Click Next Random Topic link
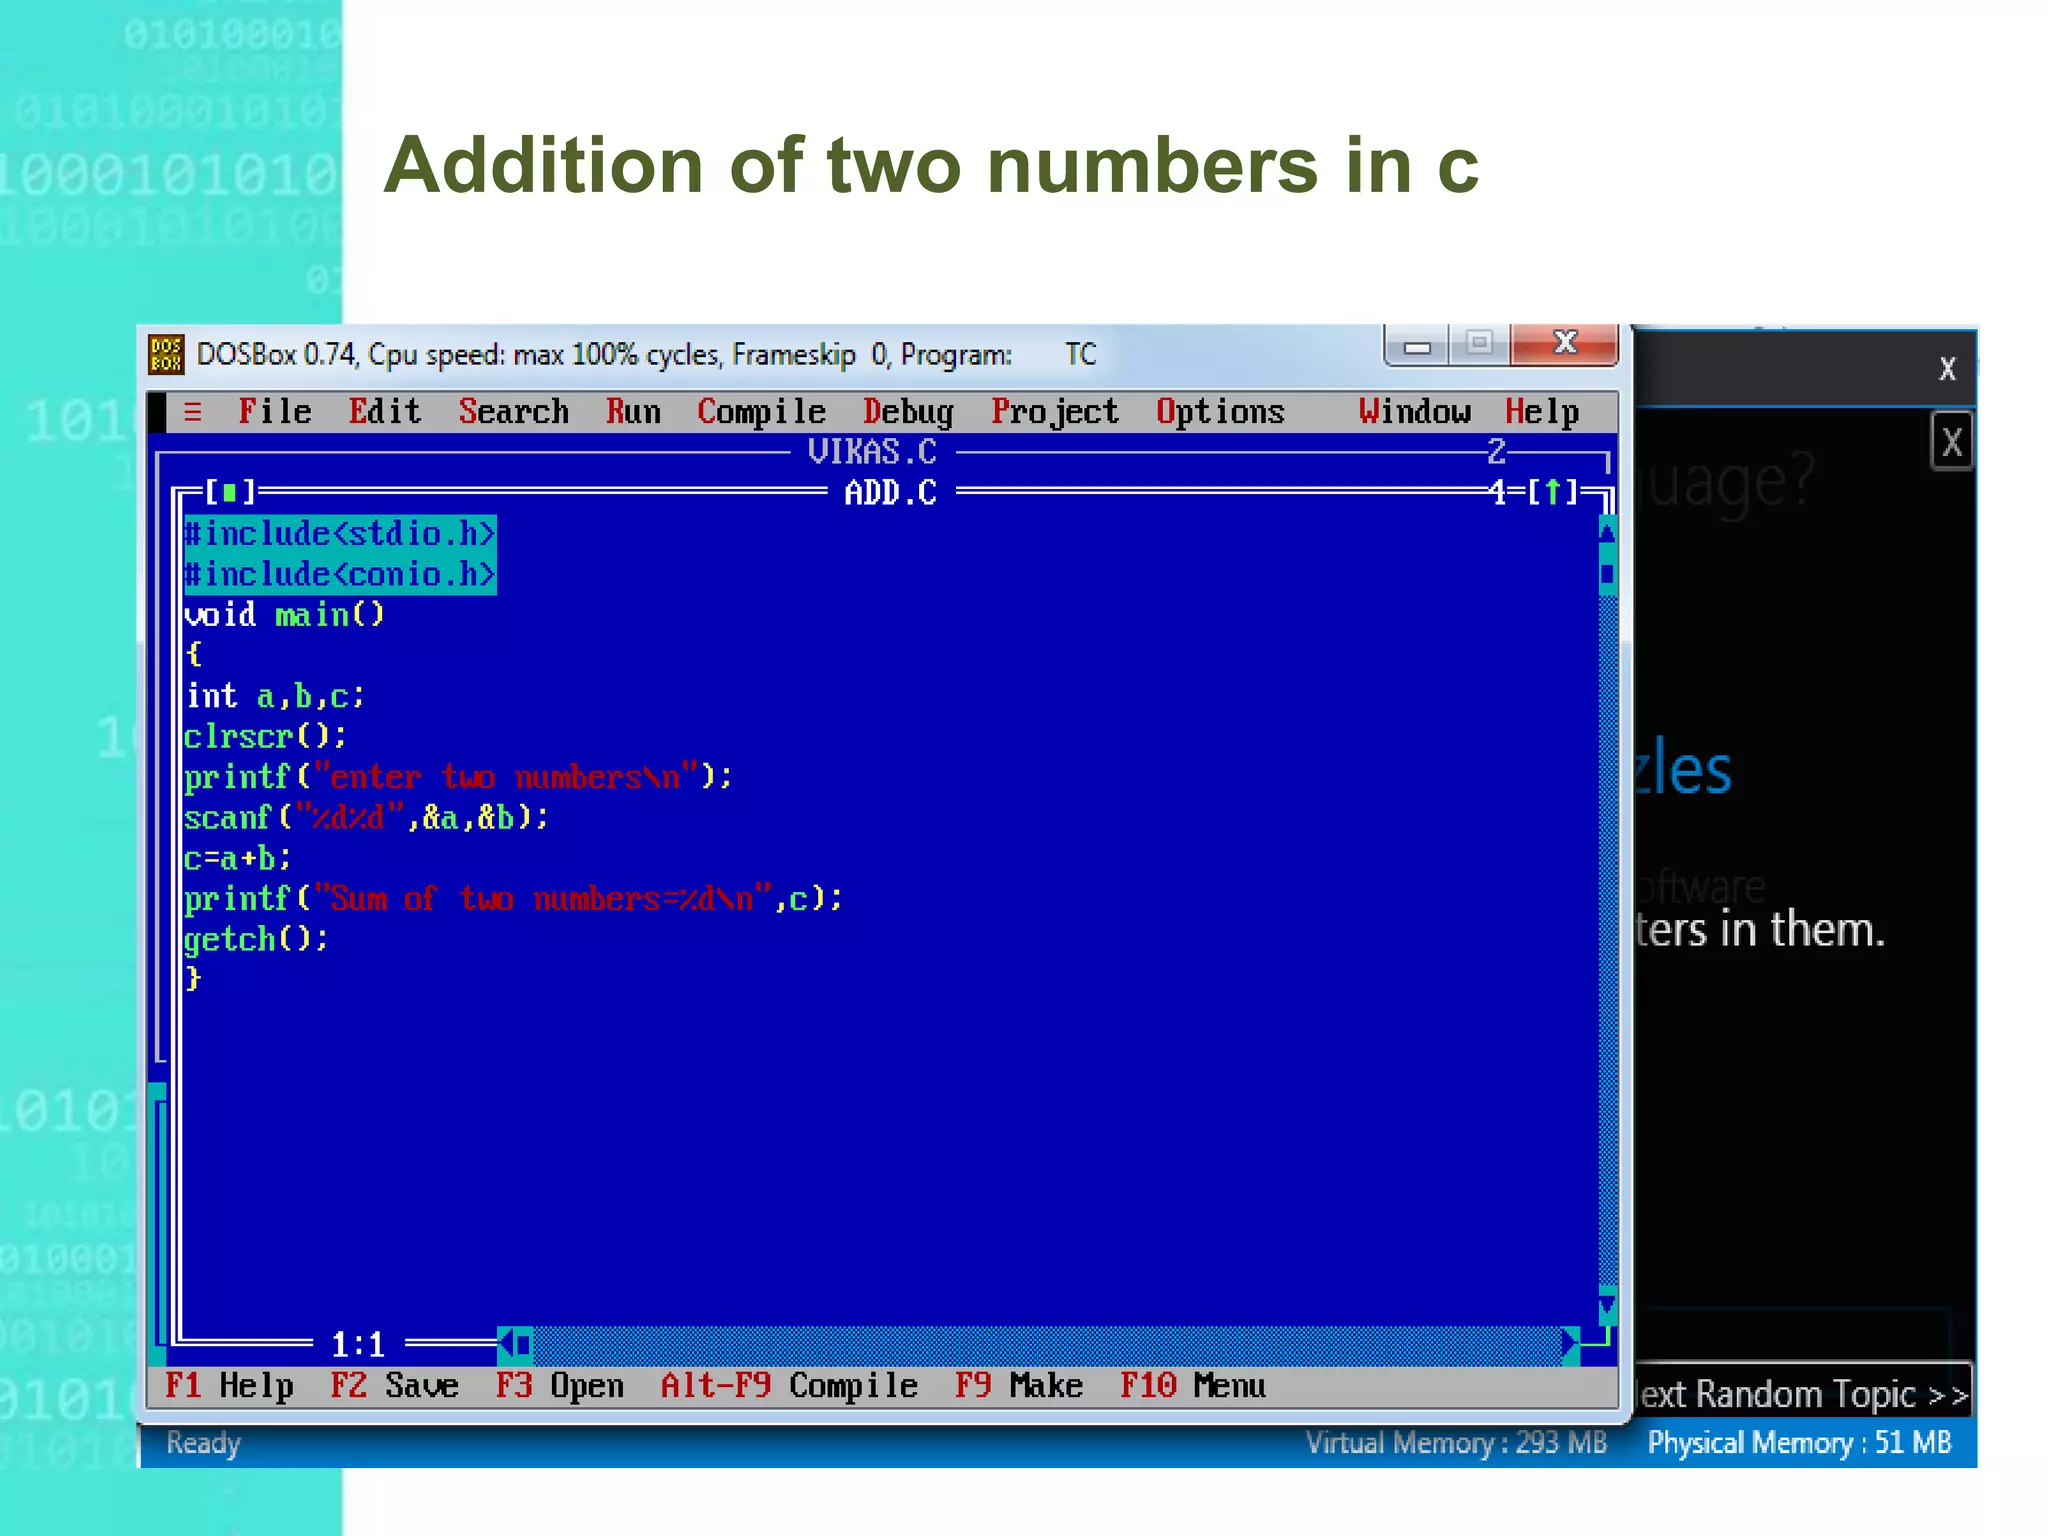This screenshot has width=2048, height=1536. tap(1802, 1394)
